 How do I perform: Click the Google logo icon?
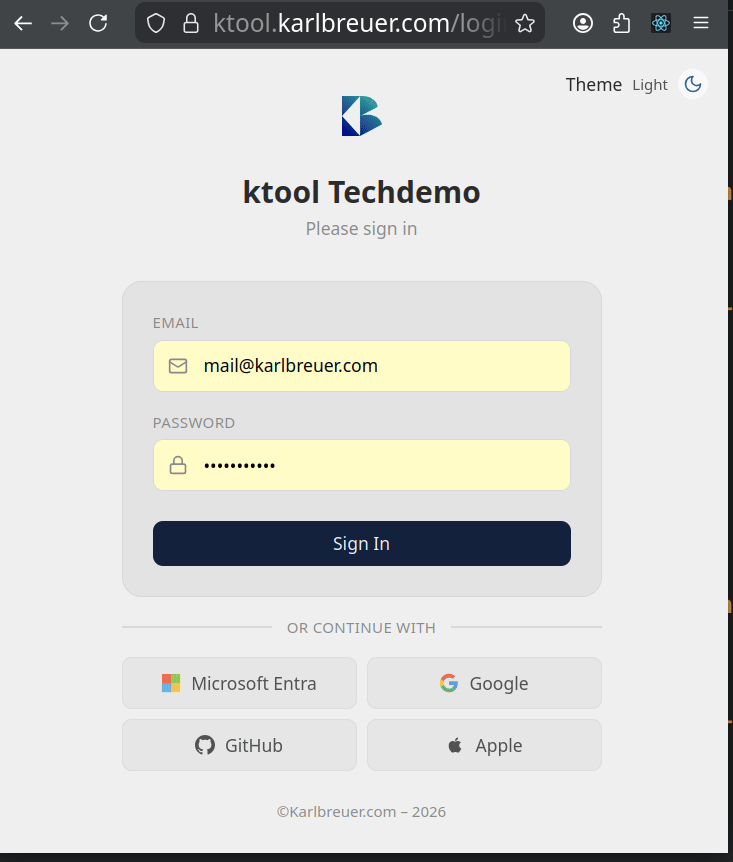(x=447, y=683)
